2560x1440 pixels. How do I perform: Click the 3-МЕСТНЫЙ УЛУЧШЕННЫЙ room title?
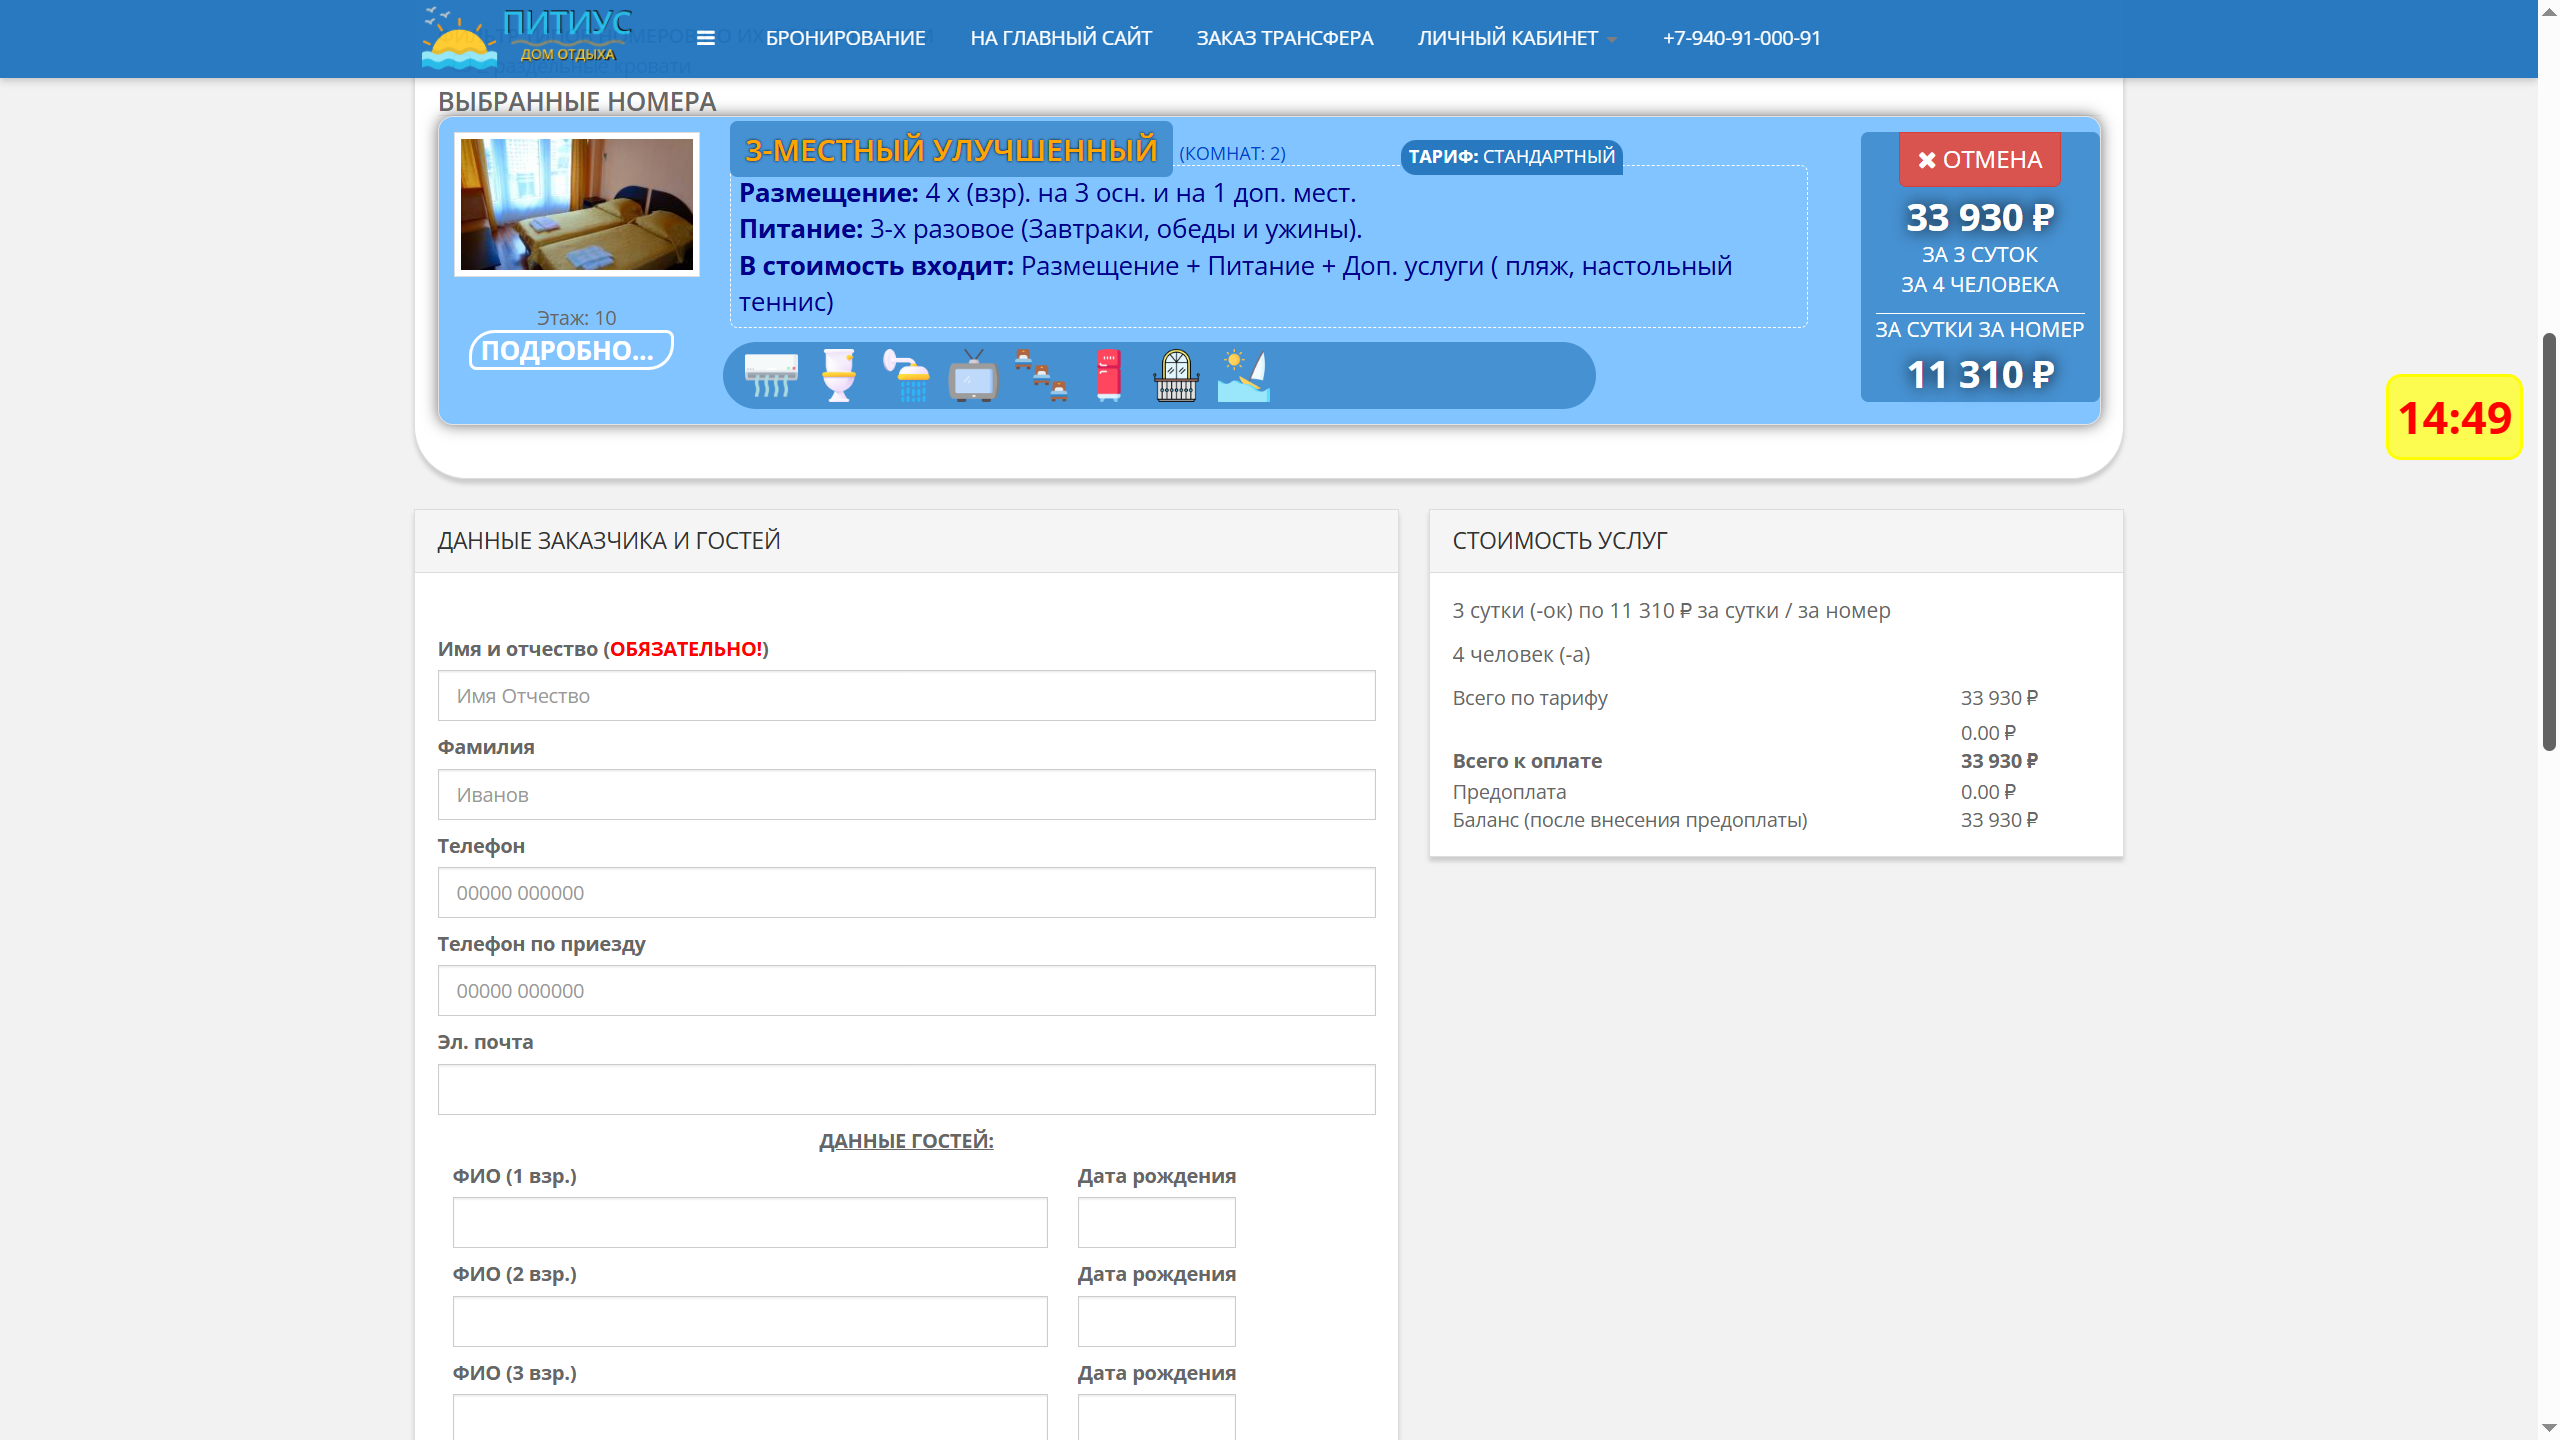[950, 150]
